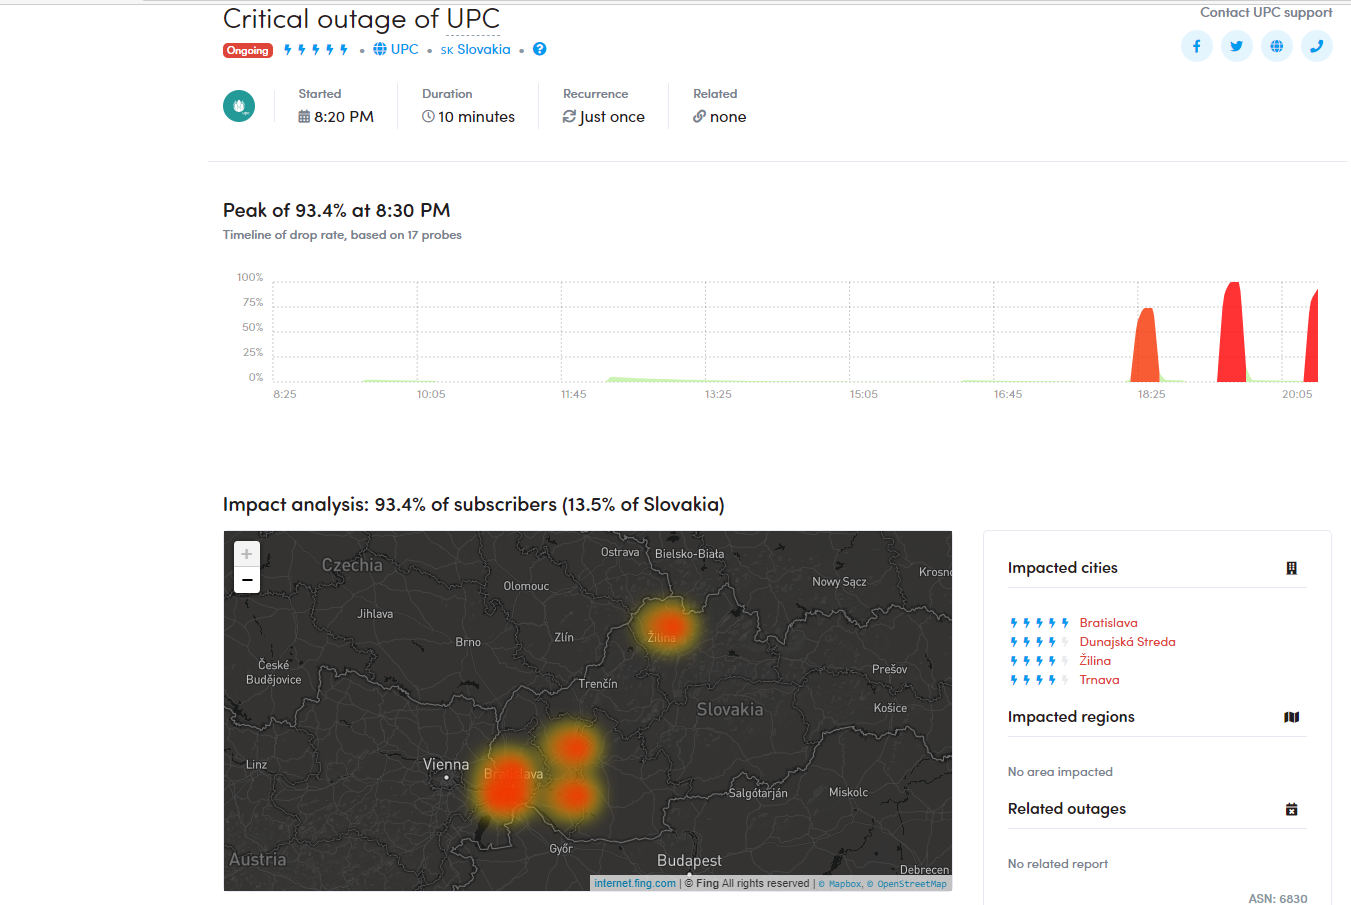The image size is (1351, 905).
Task: Click Impacted cities building icon
Action: [1291, 568]
